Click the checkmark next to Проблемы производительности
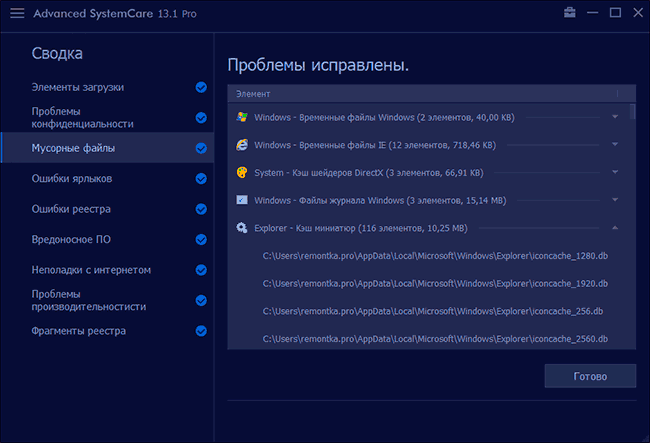Viewport: 650px width, 443px height. [201, 300]
